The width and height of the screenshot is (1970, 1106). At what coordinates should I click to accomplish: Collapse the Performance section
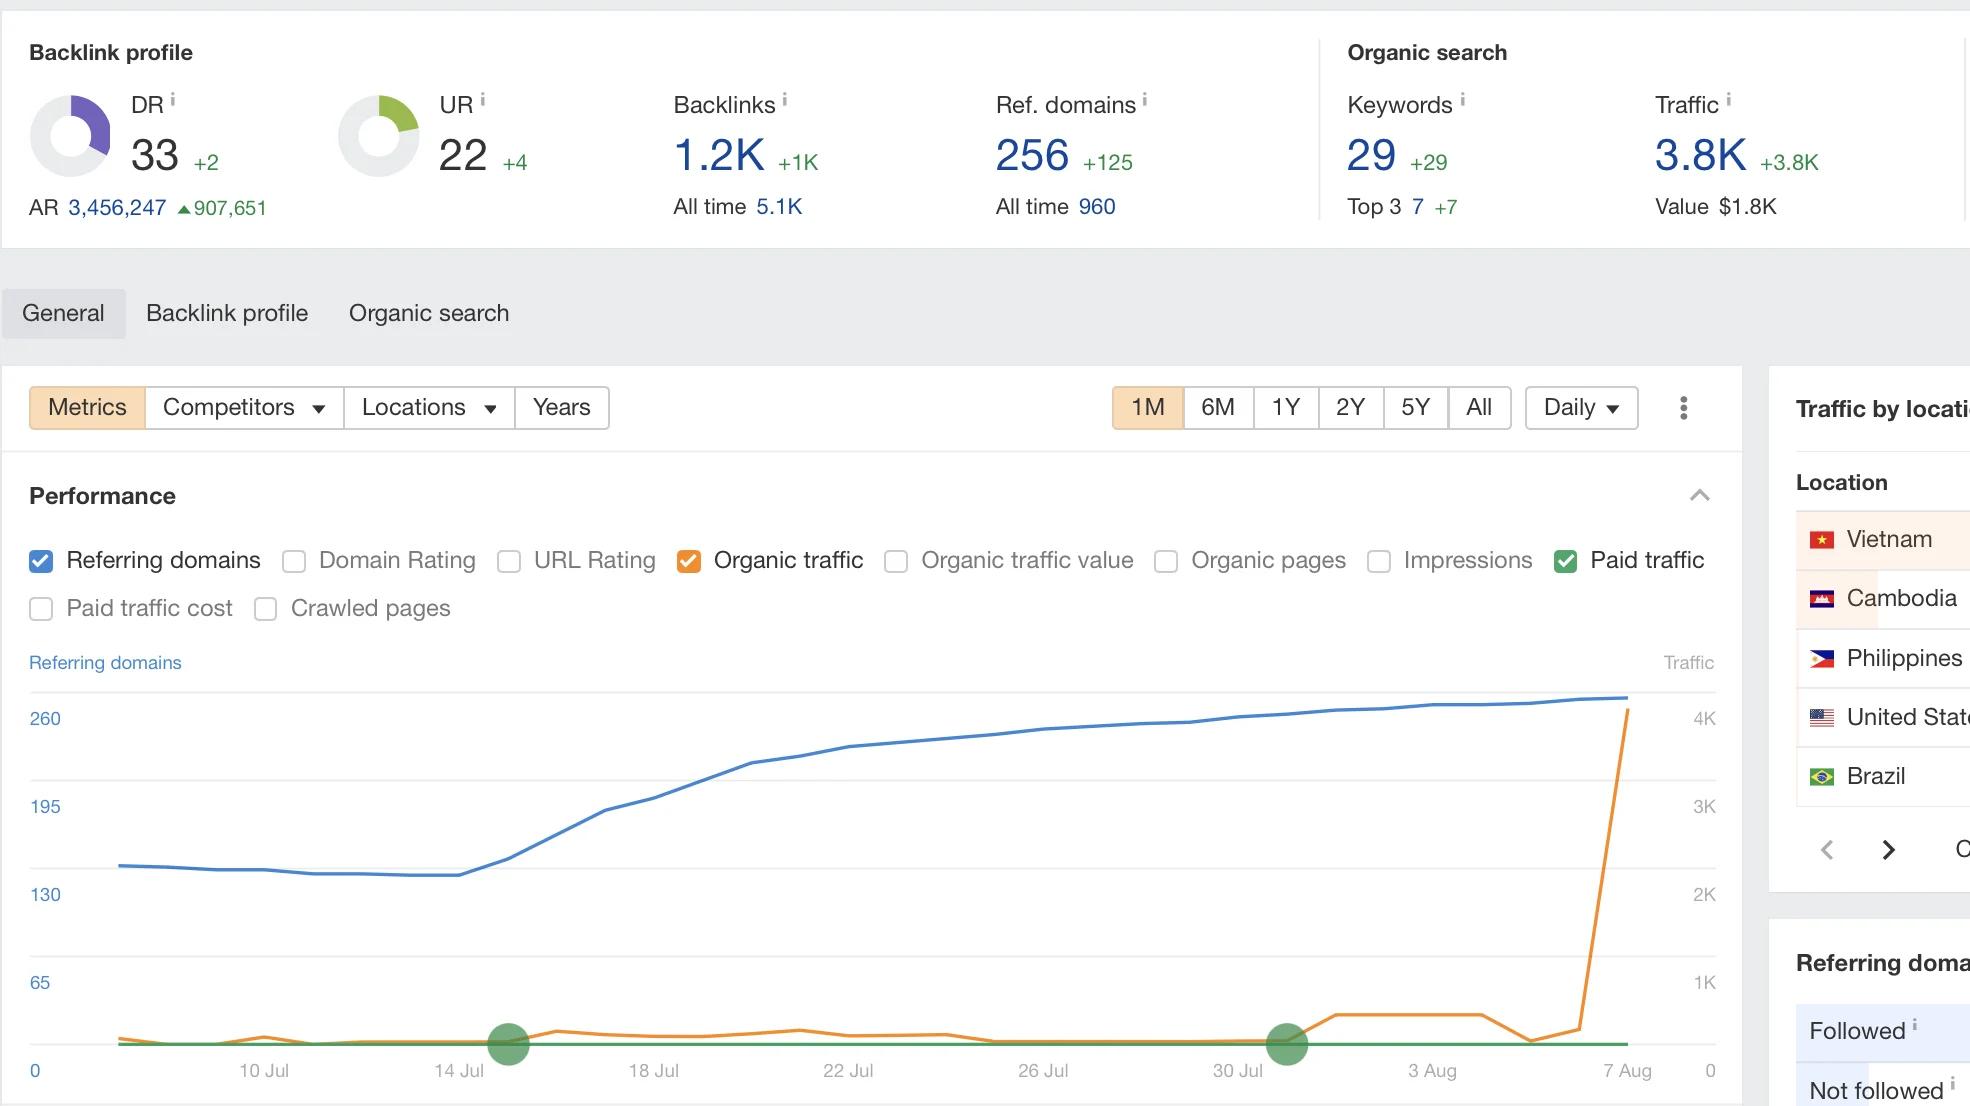(x=1699, y=494)
